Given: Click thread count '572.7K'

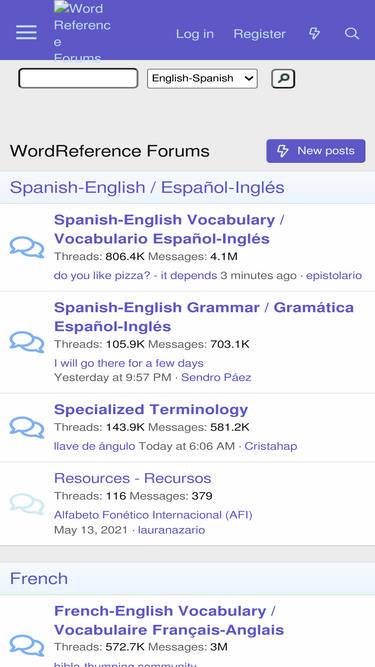Looking at the screenshot, I should point(125,647).
